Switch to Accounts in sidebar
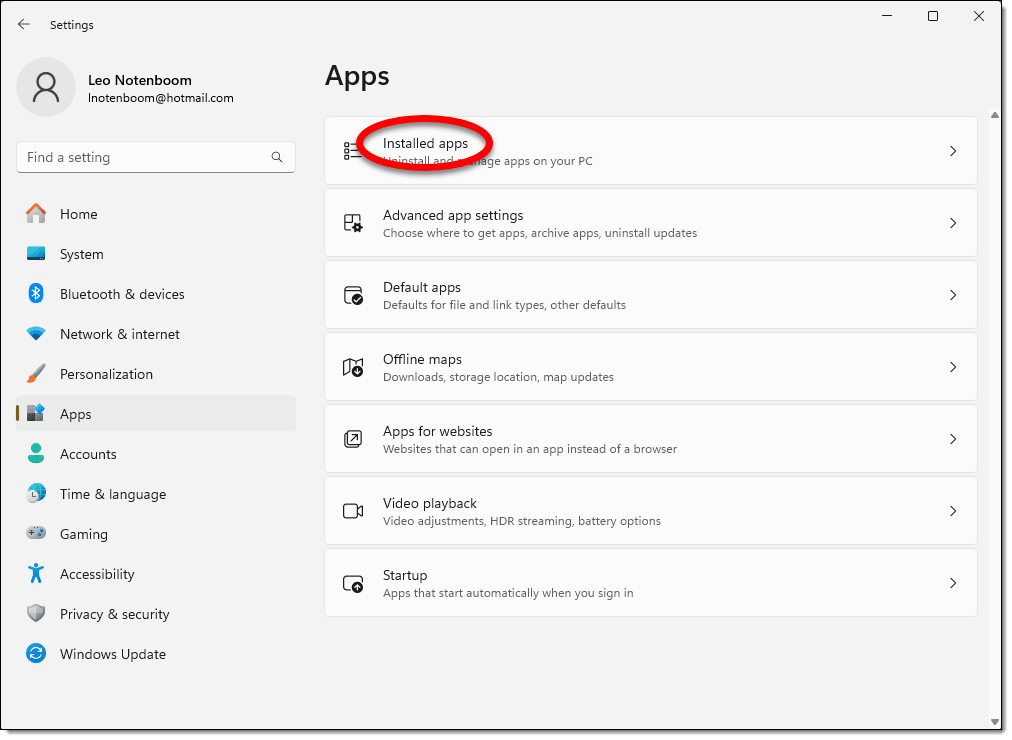The width and height of the screenshot is (1012, 740). click(88, 454)
